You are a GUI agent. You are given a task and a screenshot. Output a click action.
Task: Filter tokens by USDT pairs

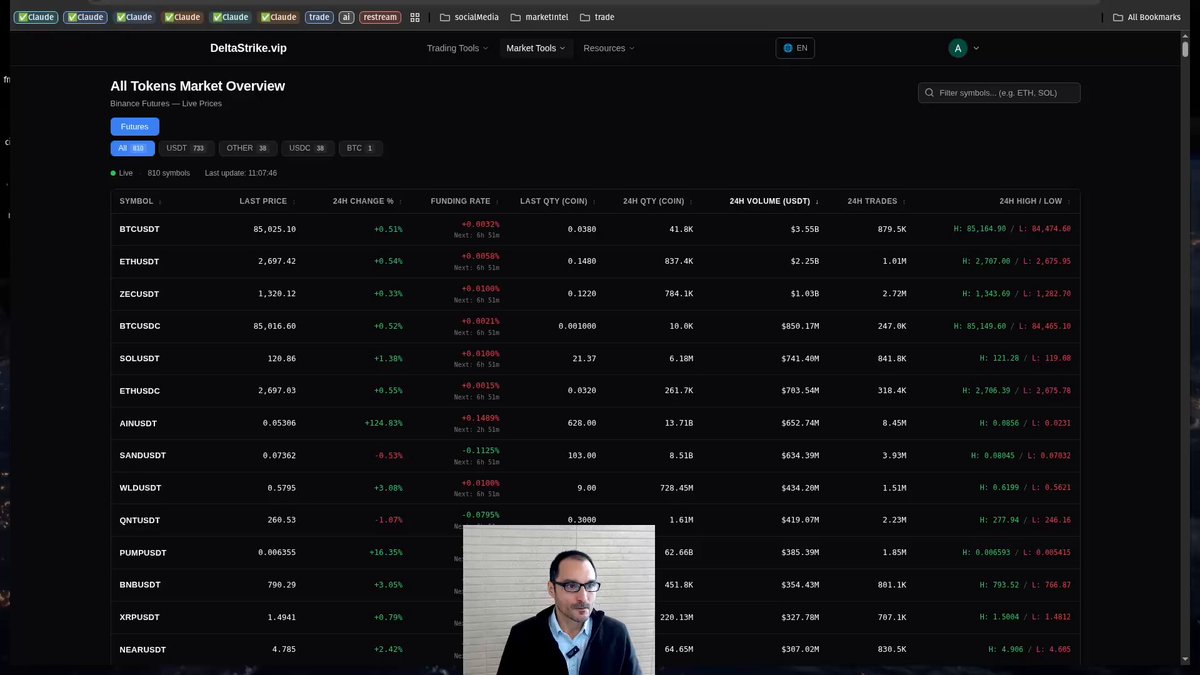(186, 148)
